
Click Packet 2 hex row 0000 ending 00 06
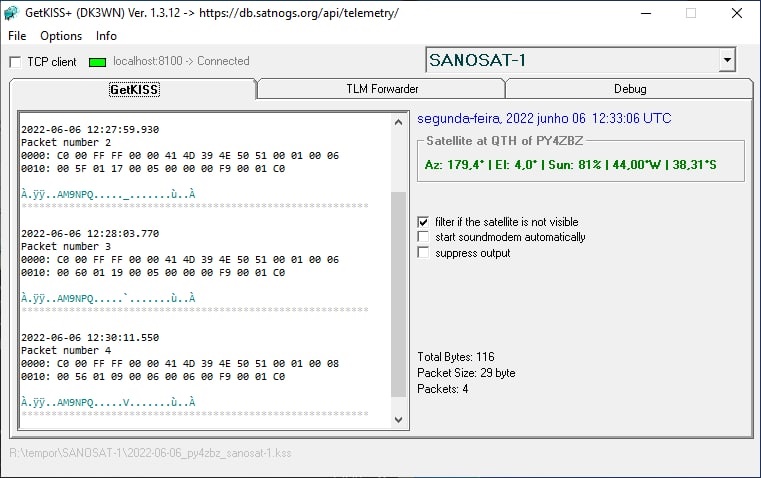click(x=180, y=156)
